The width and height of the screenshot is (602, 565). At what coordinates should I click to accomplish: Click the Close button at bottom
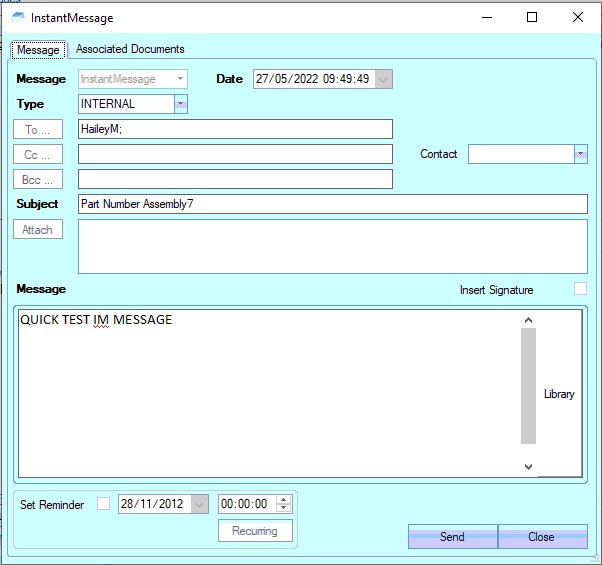tap(541, 537)
